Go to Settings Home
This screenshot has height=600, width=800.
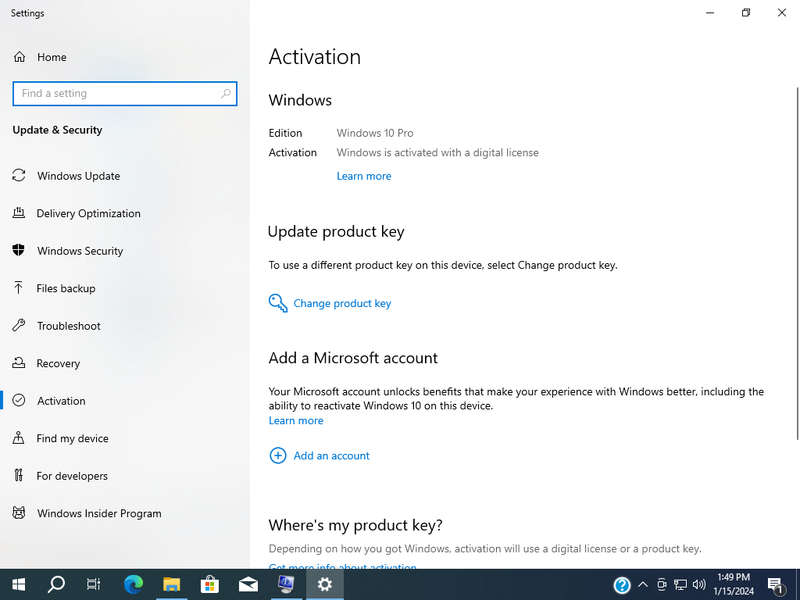(40, 57)
